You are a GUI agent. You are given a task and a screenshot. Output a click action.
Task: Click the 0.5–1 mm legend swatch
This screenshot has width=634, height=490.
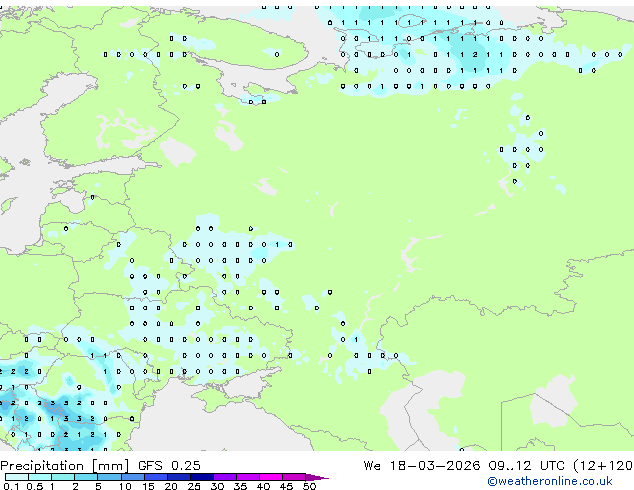click(40, 477)
